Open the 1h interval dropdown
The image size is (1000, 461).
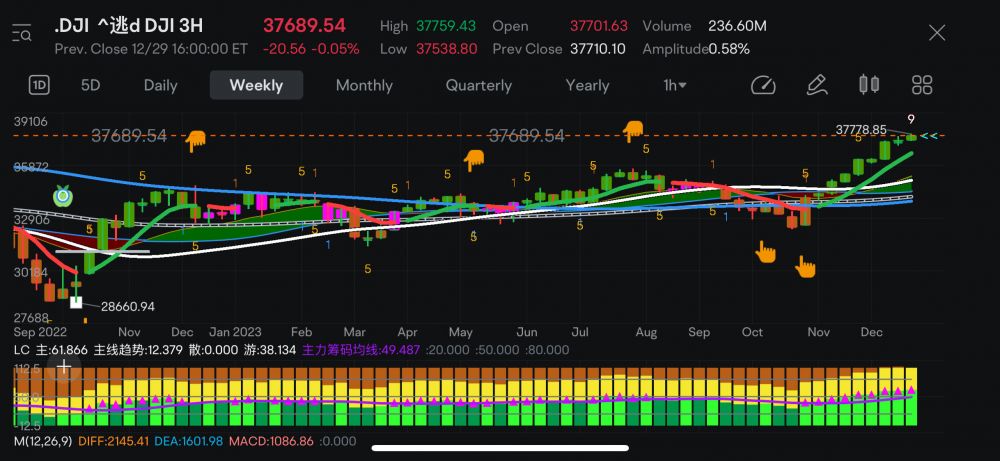point(675,85)
